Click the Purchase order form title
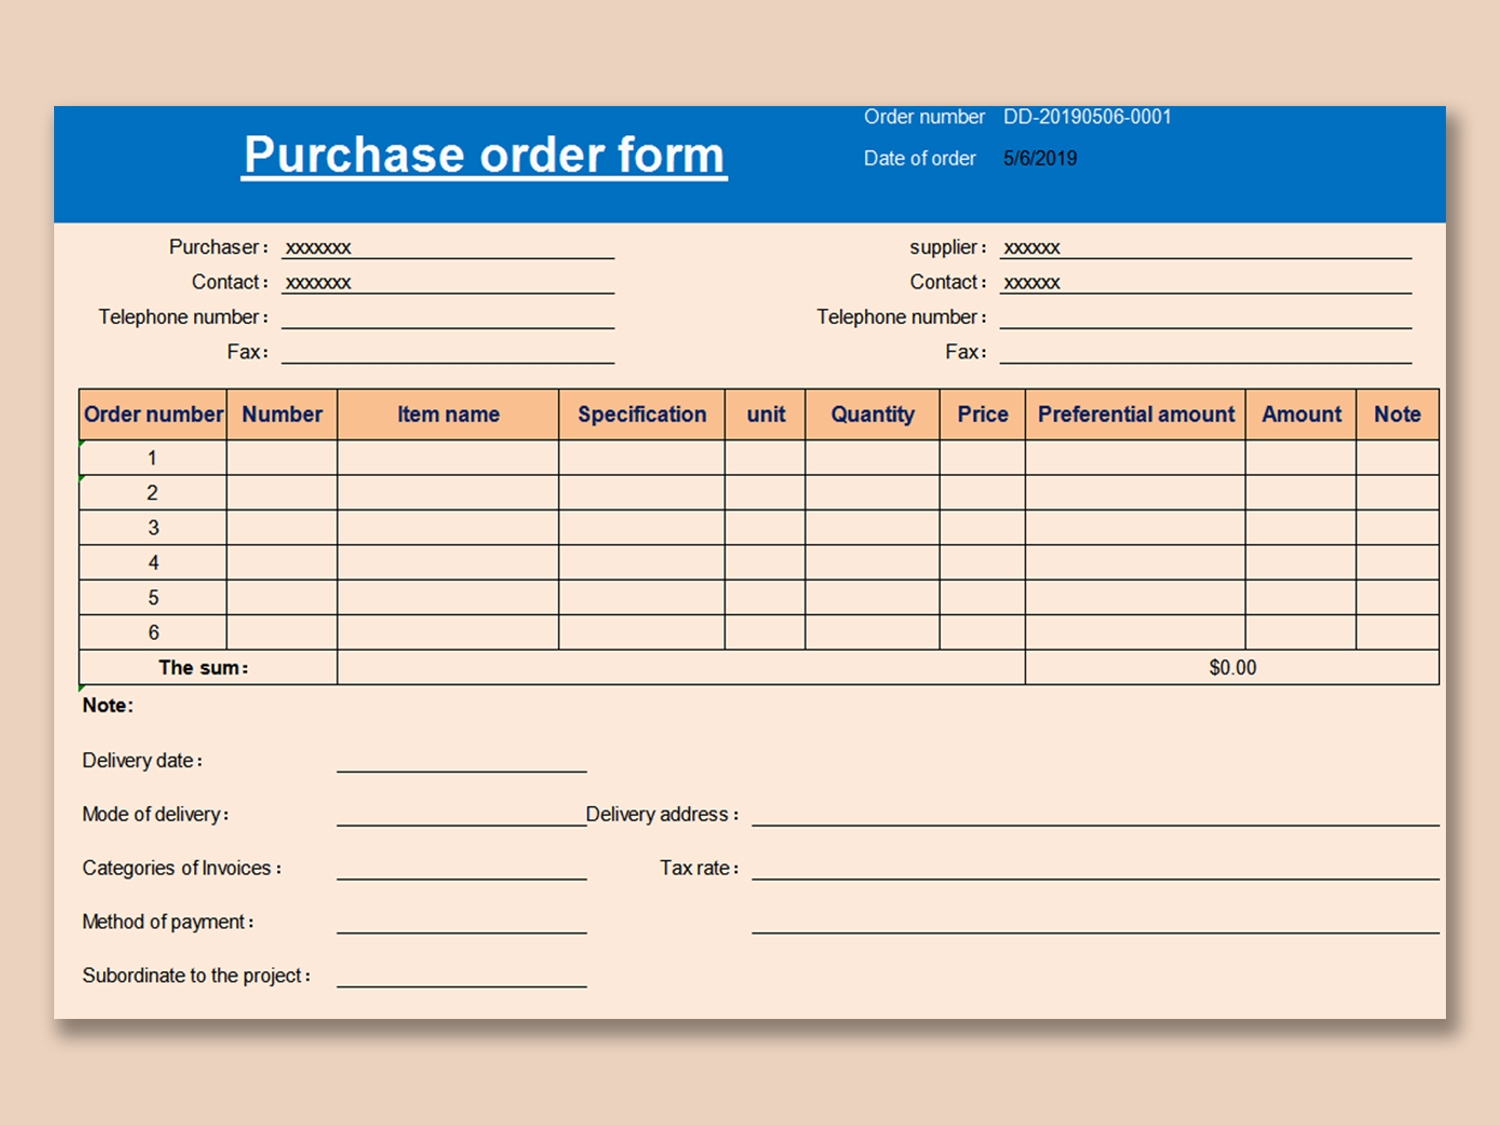The height and width of the screenshot is (1125, 1500). (x=484, y=156)
